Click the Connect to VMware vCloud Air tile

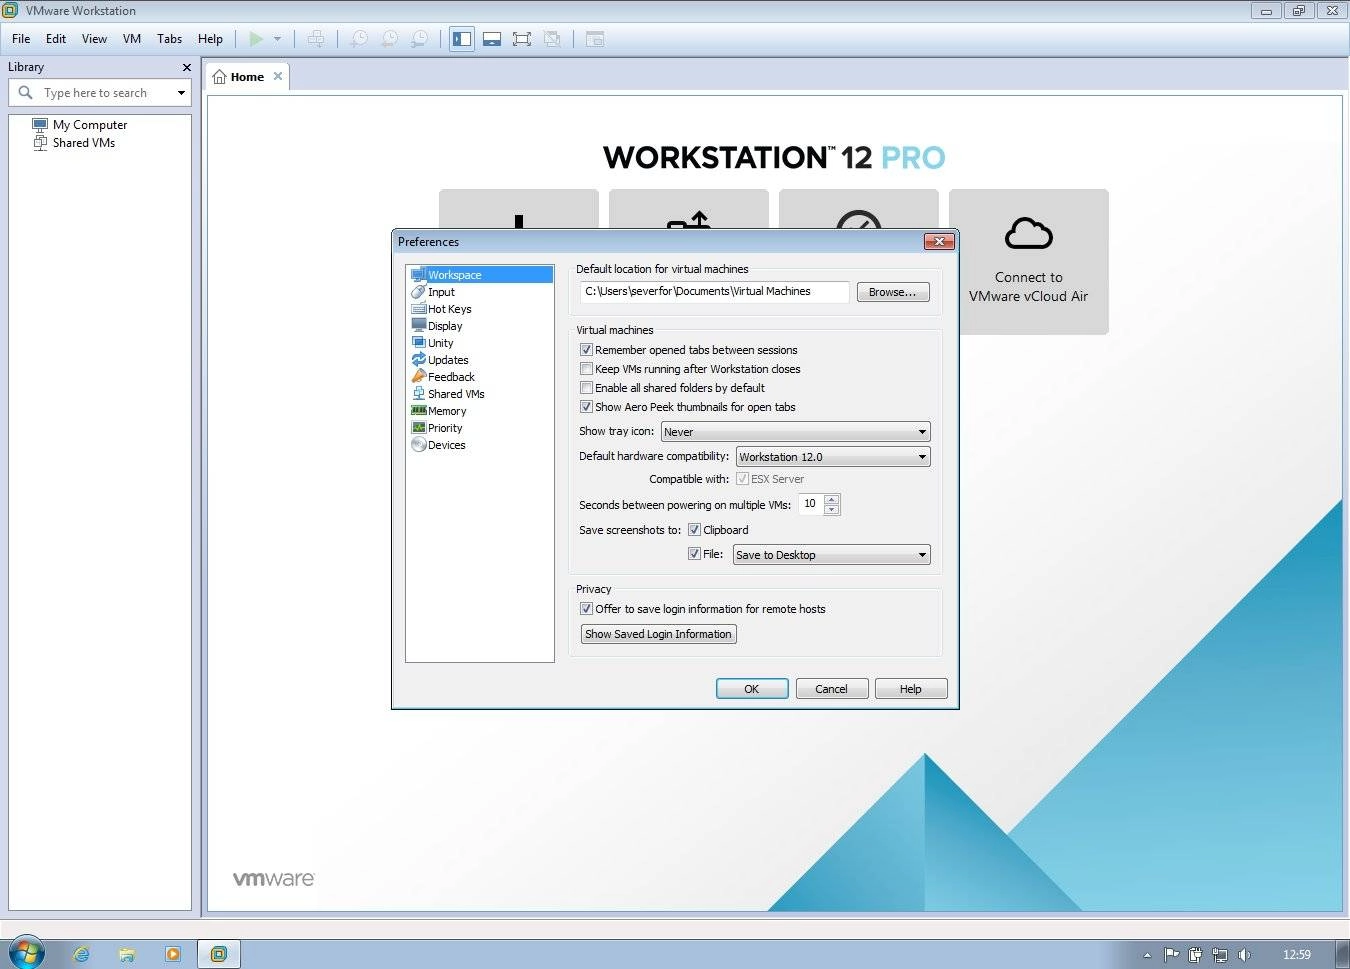pos(1029,261)
